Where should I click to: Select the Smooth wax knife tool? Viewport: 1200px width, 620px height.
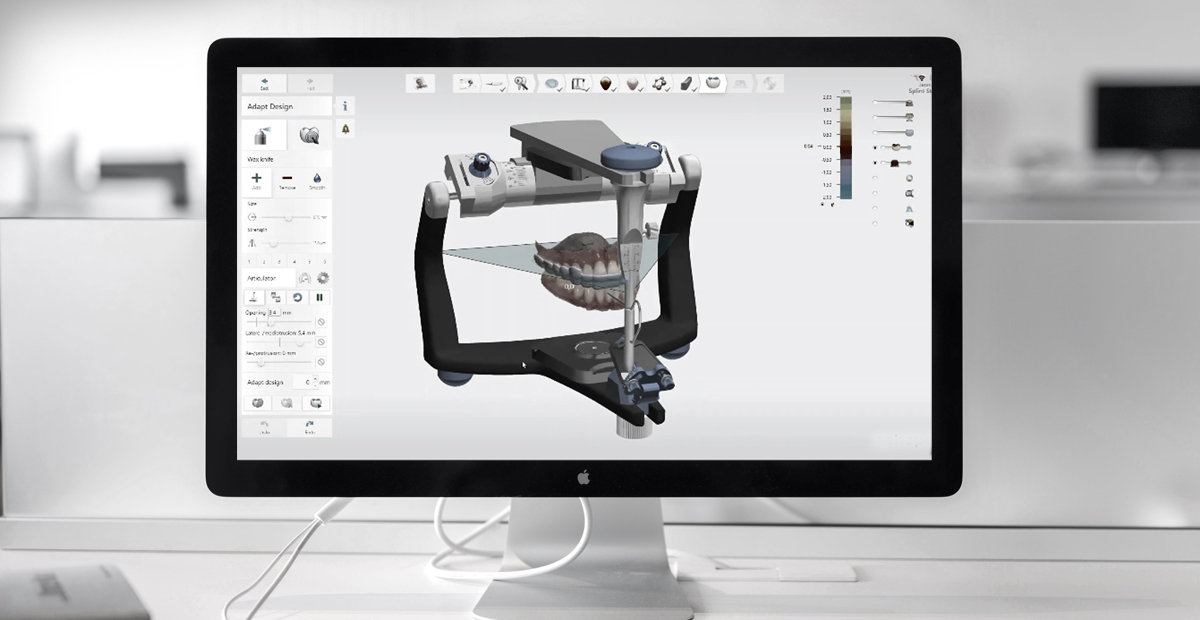coord(316,181)
